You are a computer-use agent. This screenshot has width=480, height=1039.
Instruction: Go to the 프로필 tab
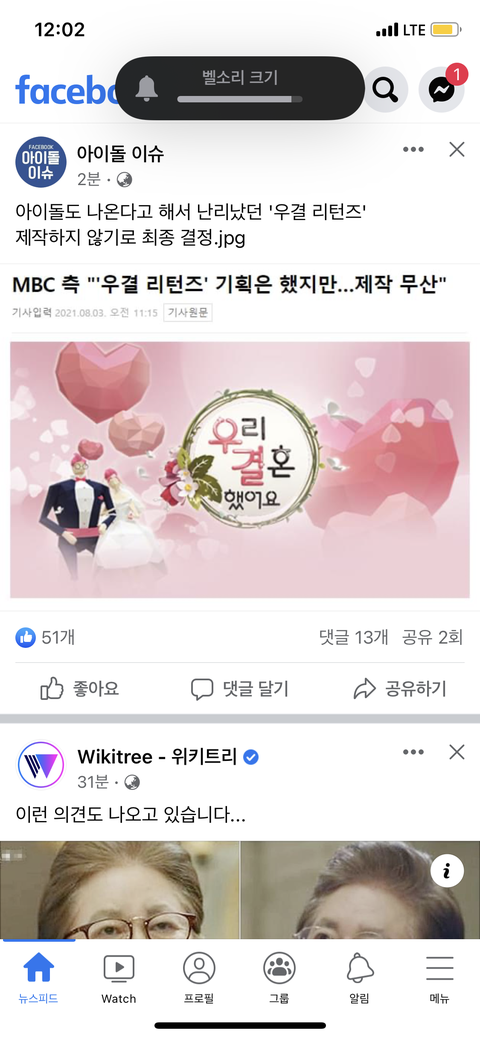(x=199, y=979)
